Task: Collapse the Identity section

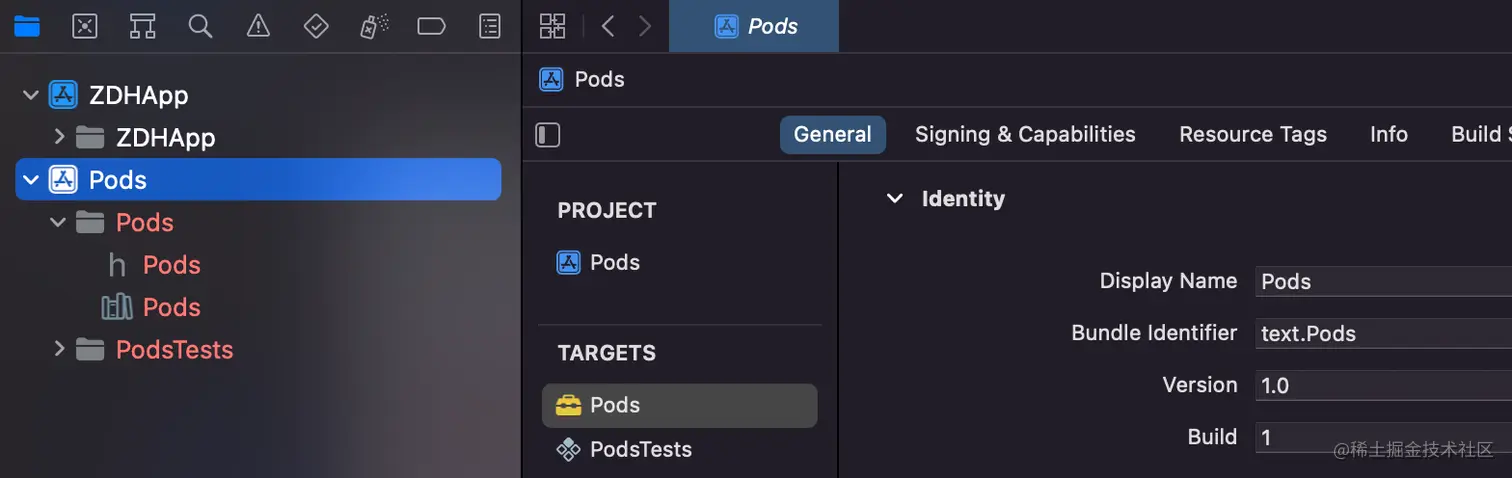Action: 894,199
